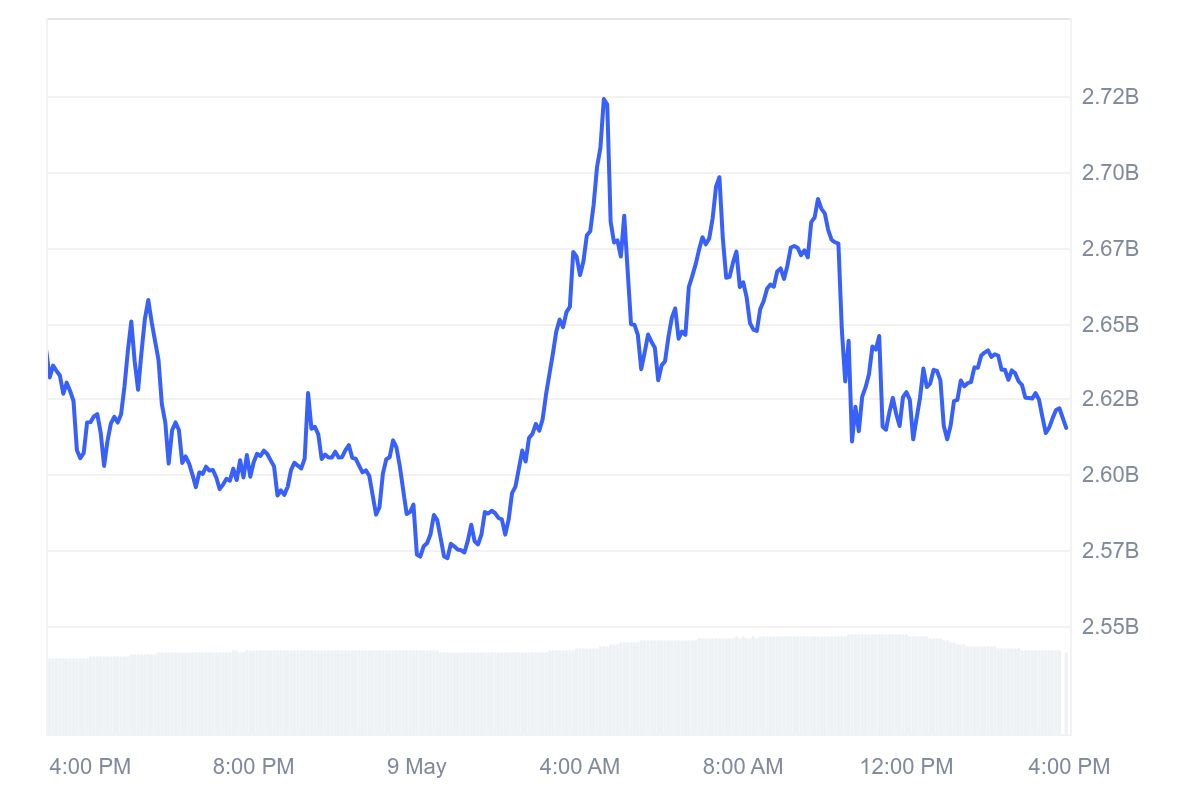This screenshot has width=1200, height=800.
Task: Click the leftmost 4:00 PM time label
Action: [x=90, y=767]
